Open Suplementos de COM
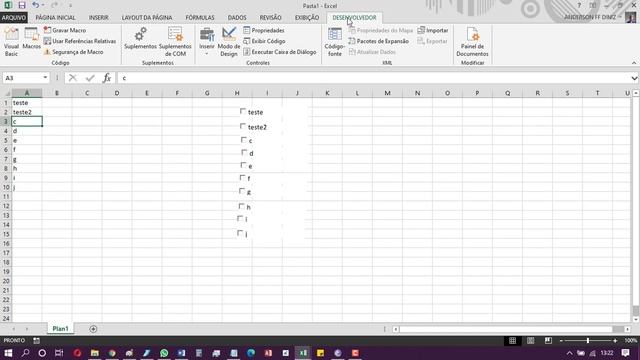Image resolution: width=640 pixels, height=360 pixels. pyautogui.click(x=176, y=42)
